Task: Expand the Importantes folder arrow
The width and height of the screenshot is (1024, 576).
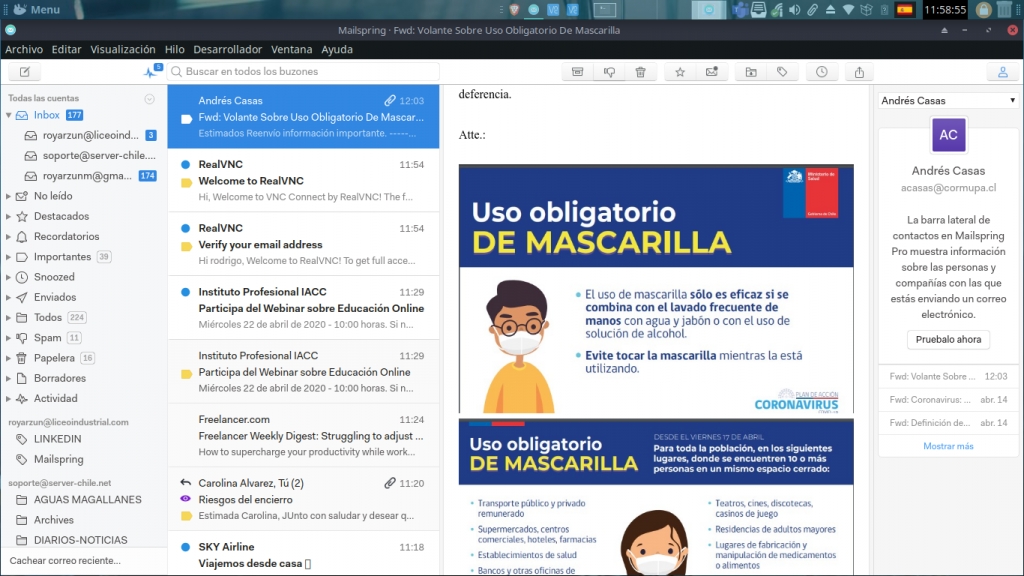Action: point(8,257)
